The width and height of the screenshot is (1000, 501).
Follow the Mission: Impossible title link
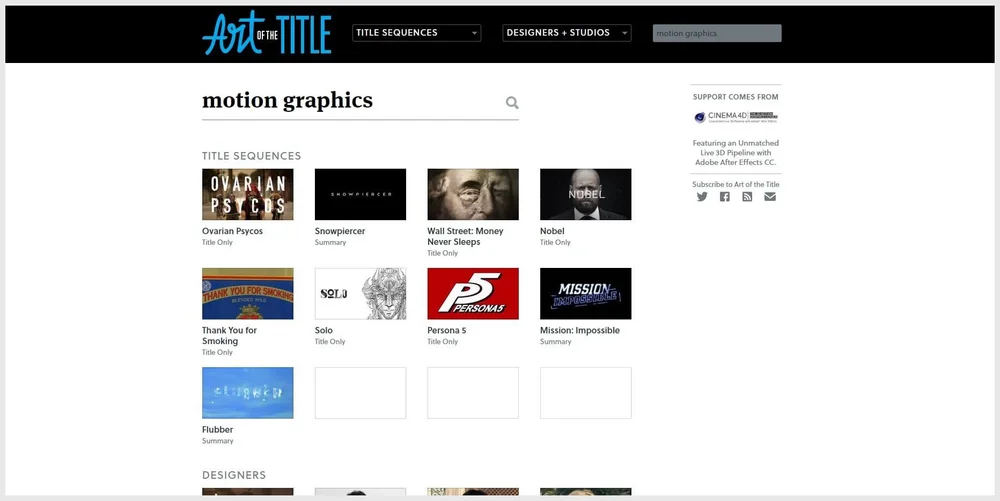[x=580, y=330]
